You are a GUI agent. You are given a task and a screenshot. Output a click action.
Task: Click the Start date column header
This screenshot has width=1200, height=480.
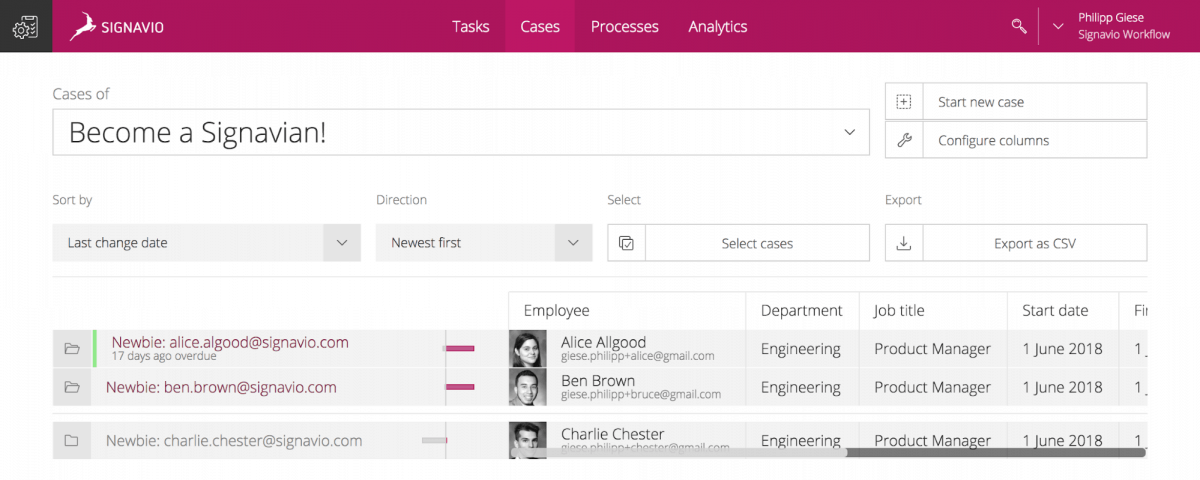tap(1063, 311)
